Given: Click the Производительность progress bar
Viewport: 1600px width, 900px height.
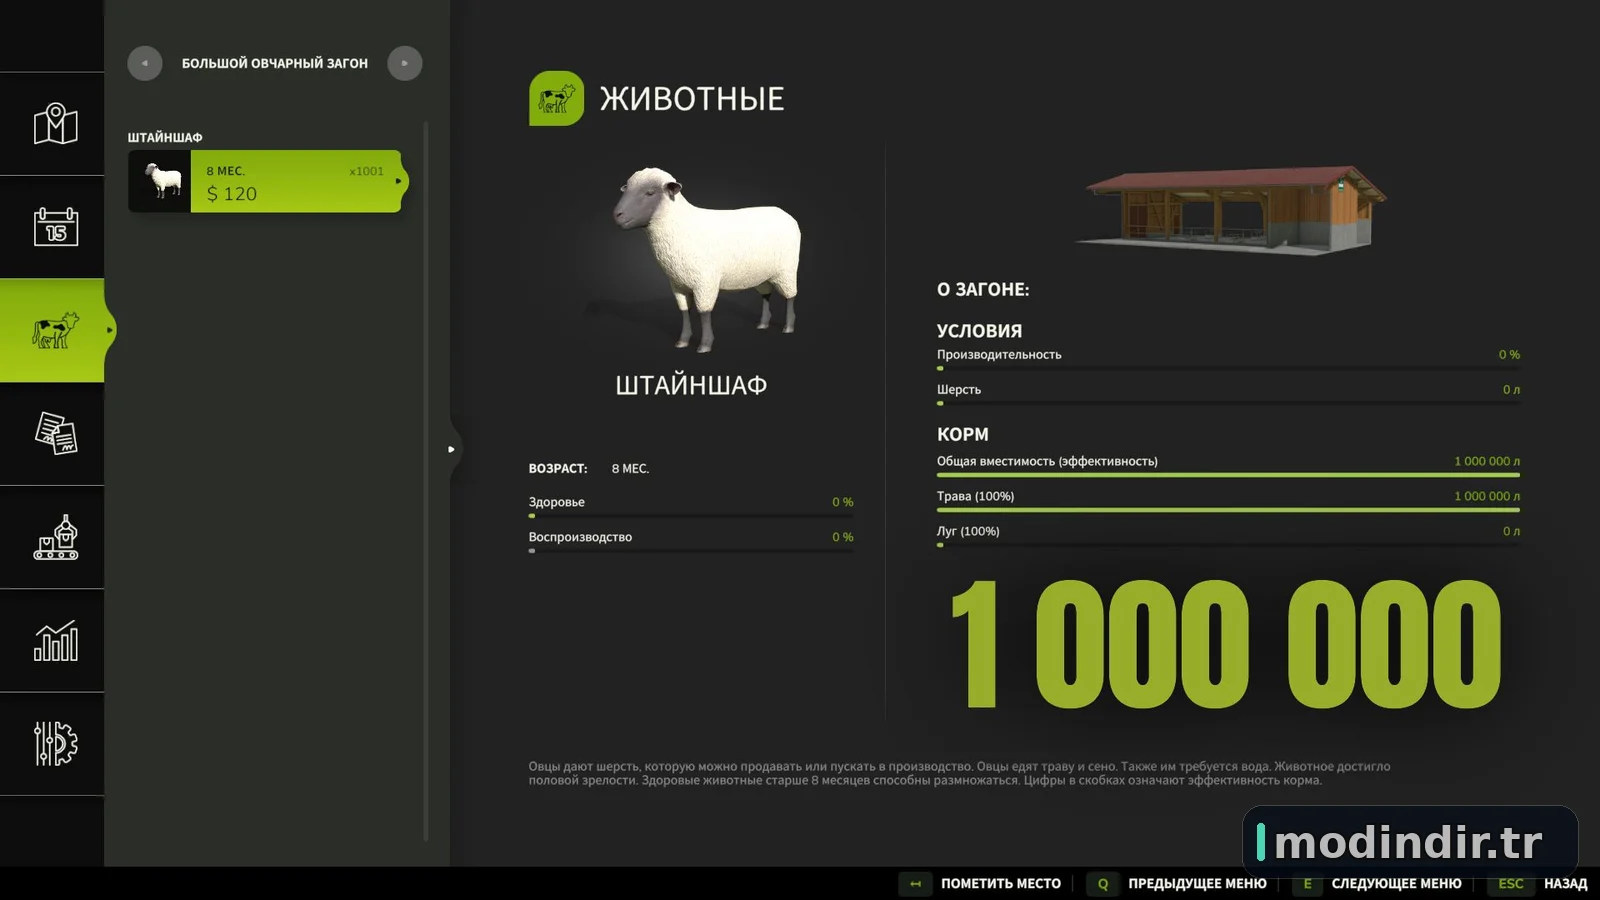Looking at the screenshot, I should [x=1228, y=369].
